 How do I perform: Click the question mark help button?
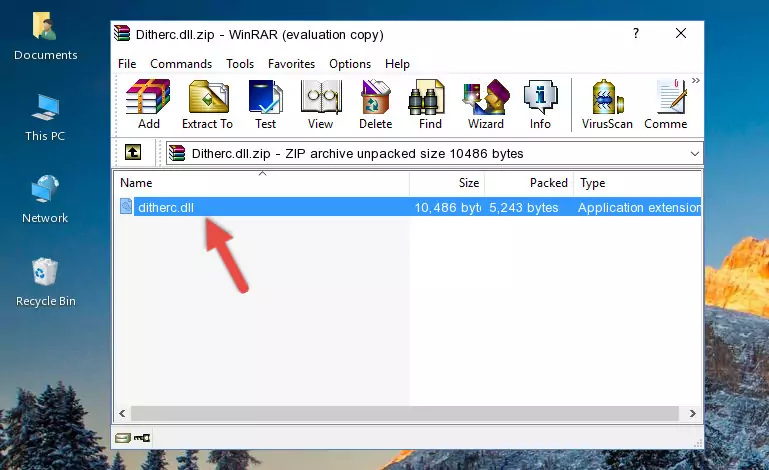tap(636, 33)
